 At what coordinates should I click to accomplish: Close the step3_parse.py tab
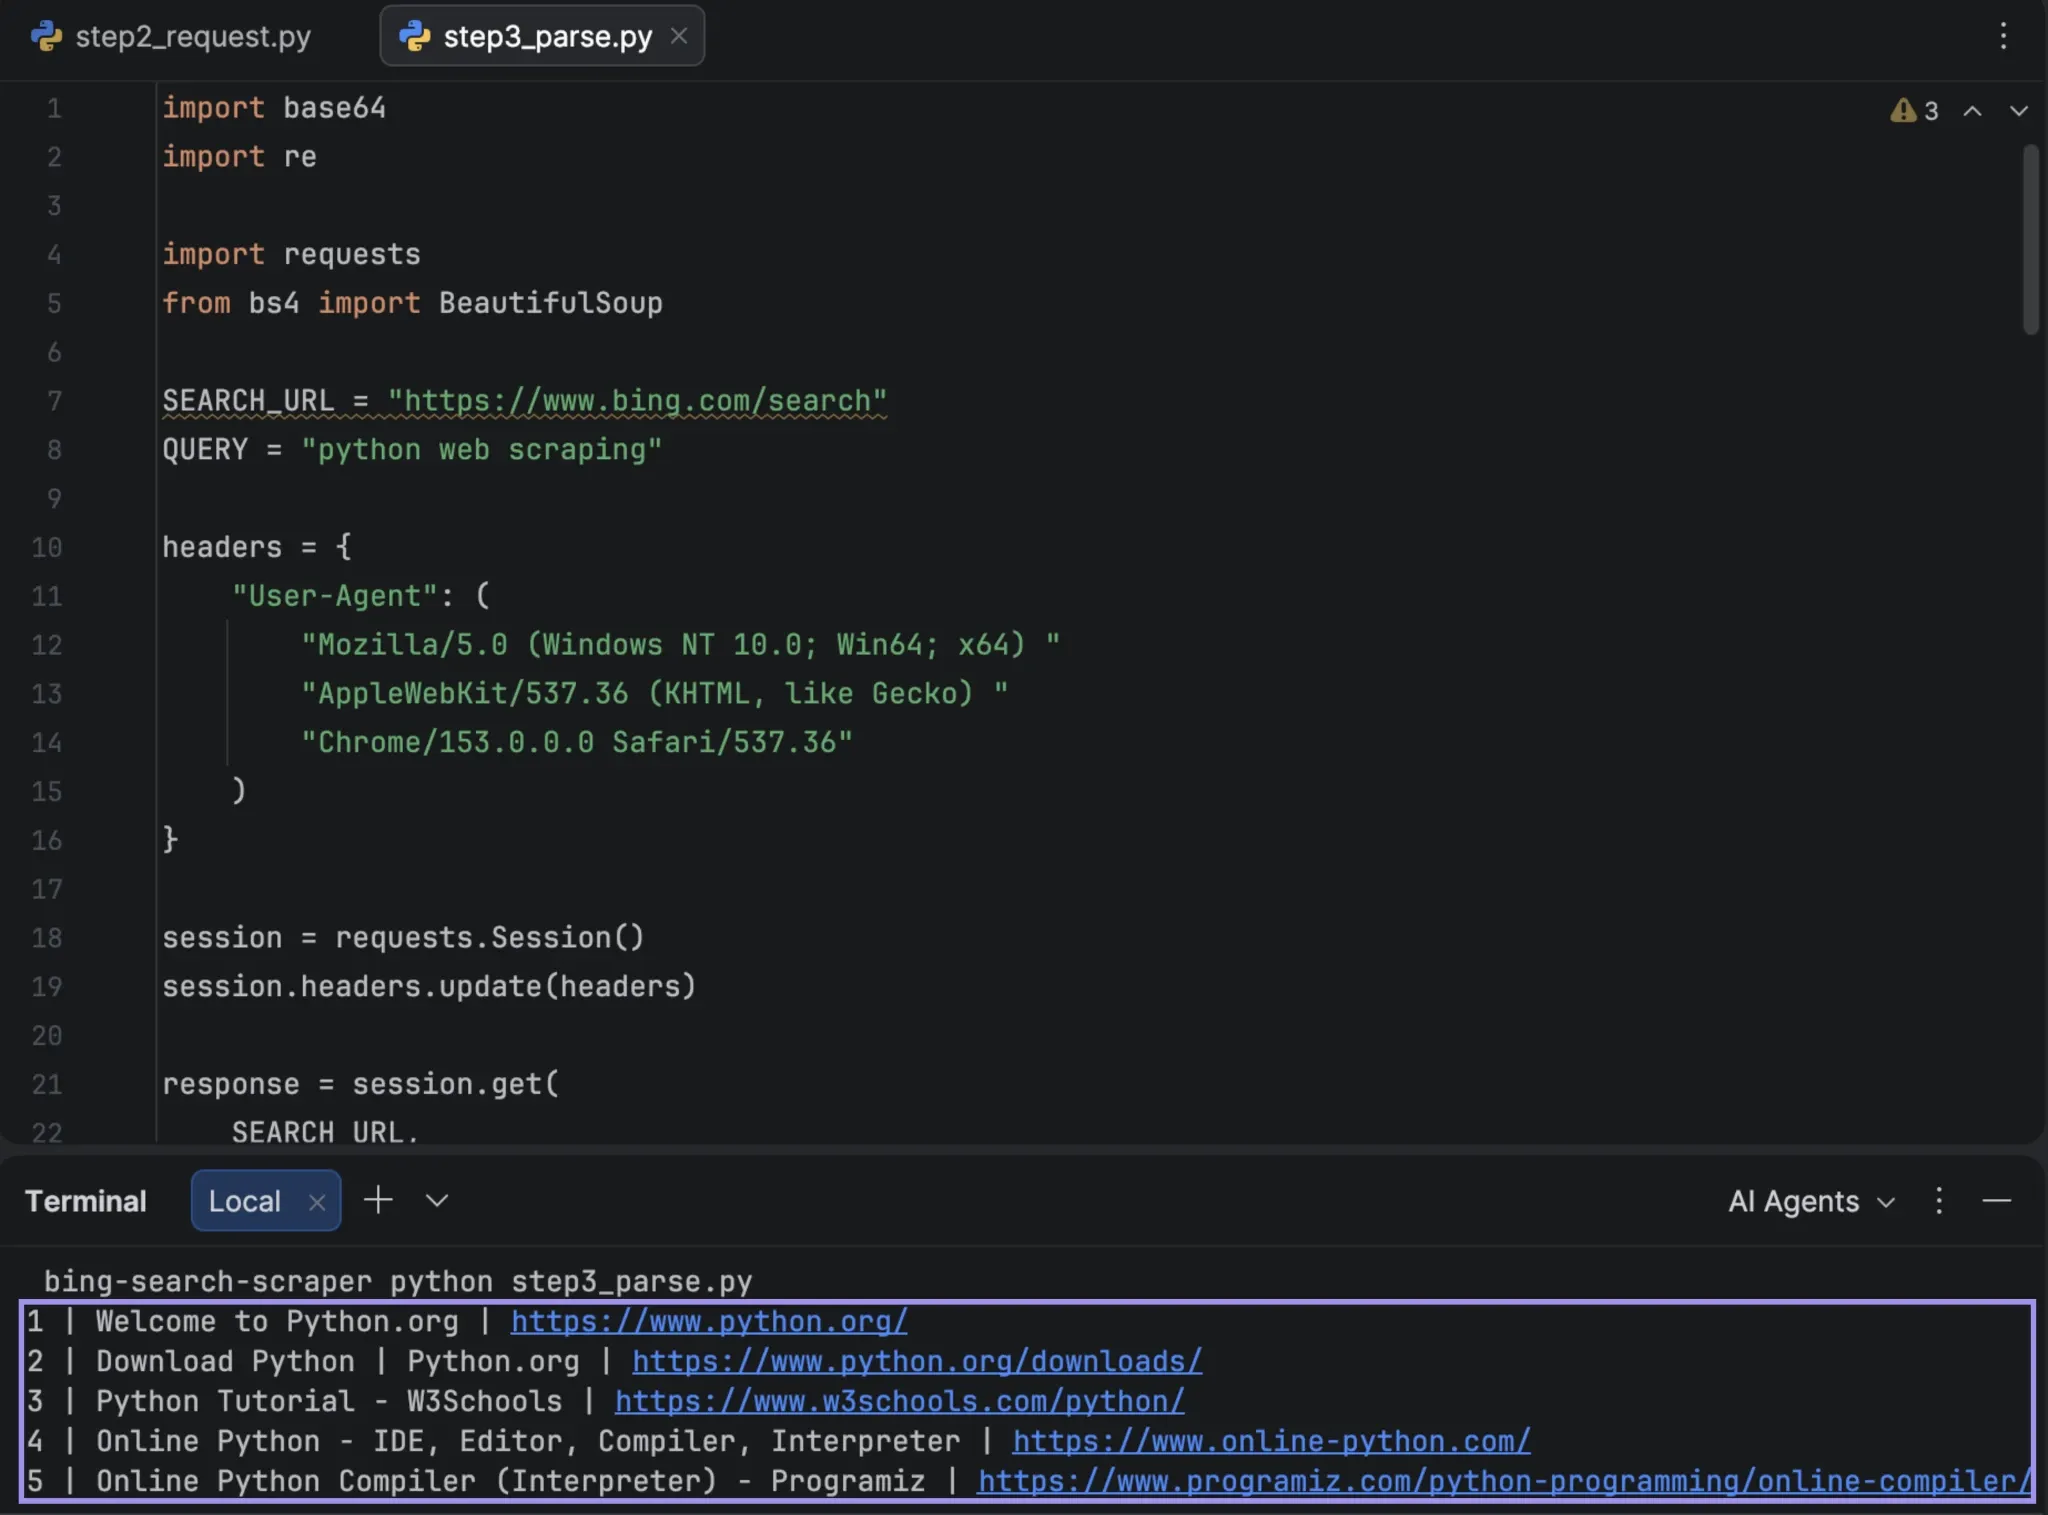pos(679,36)
